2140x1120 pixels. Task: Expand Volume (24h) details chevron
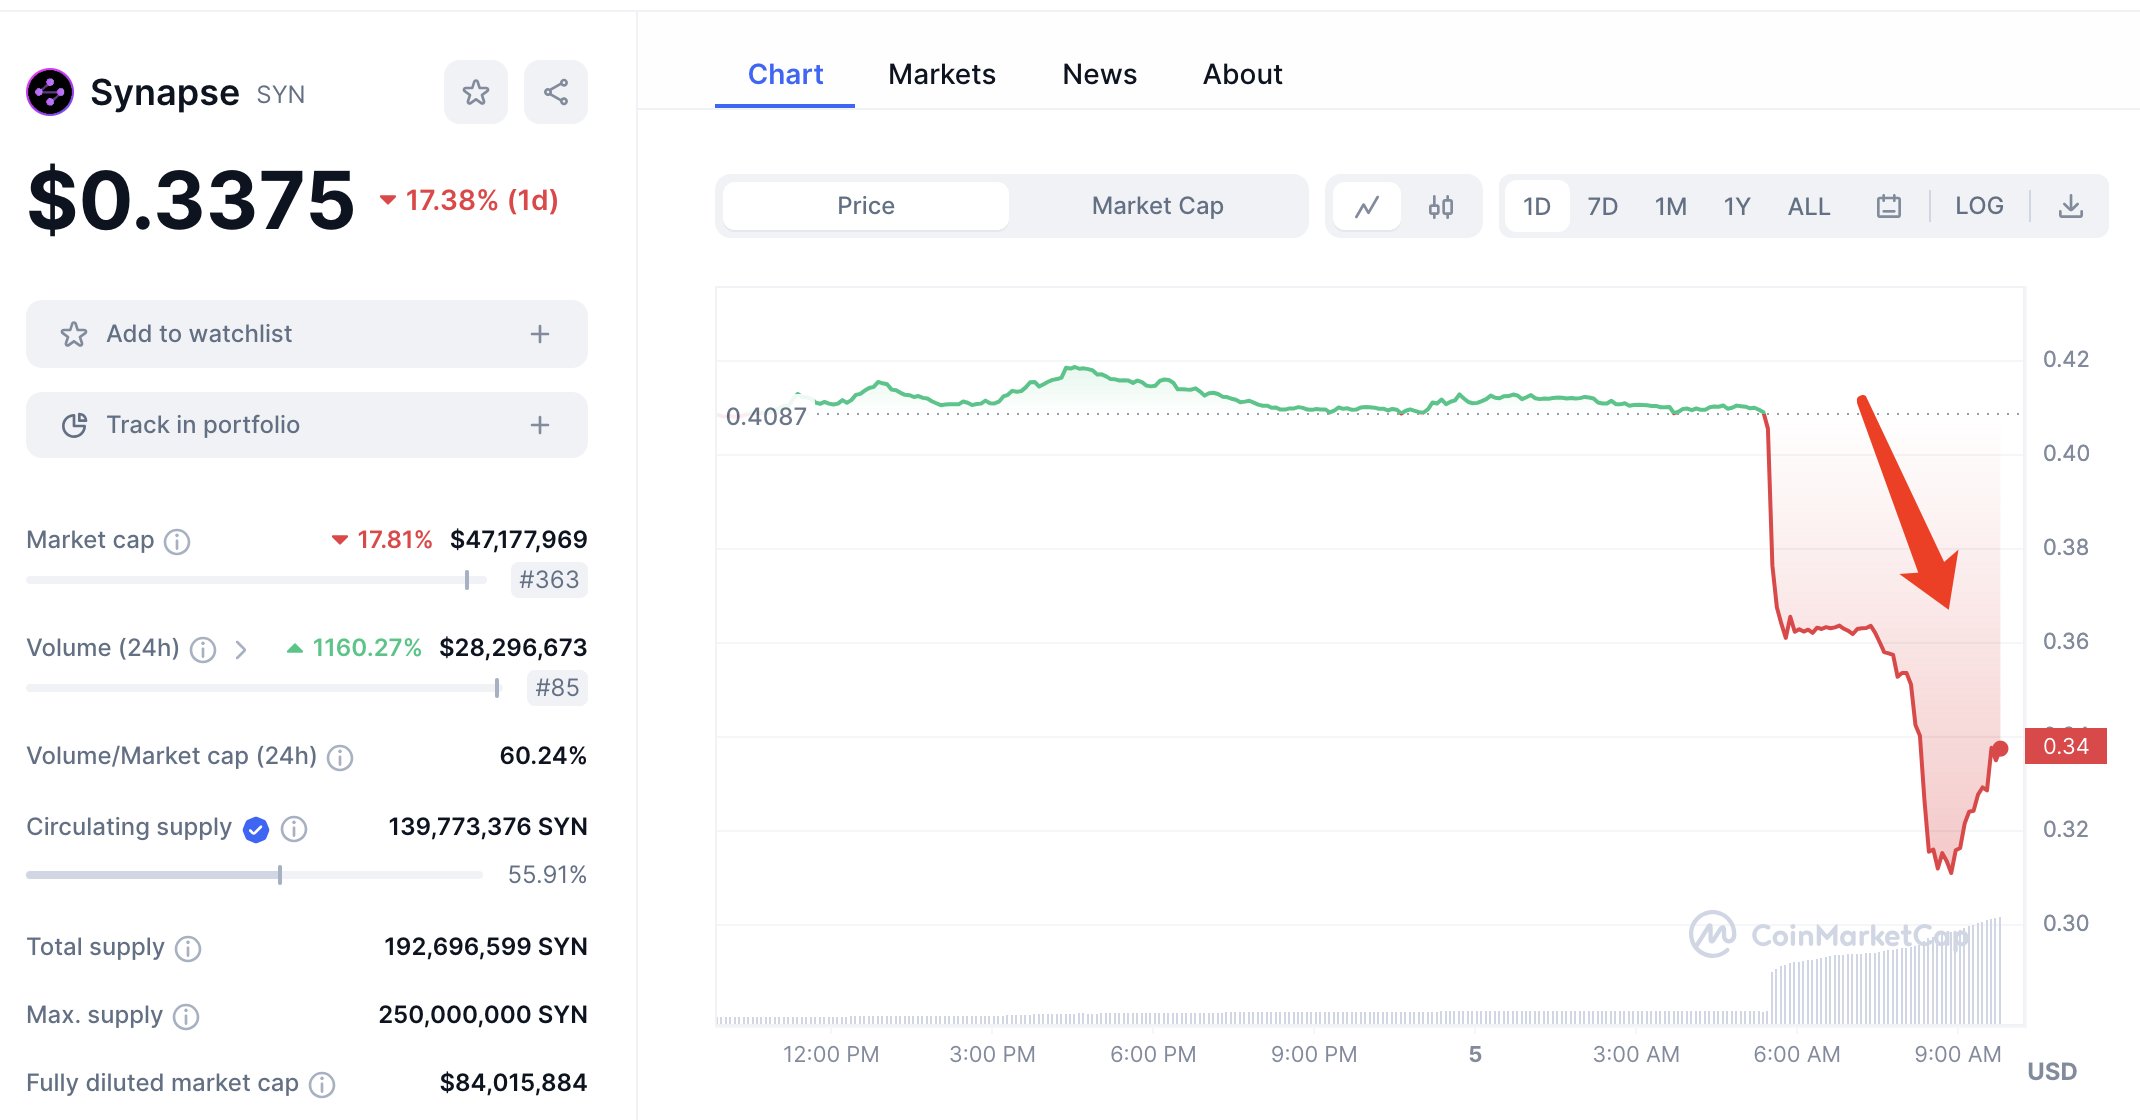(x=240, y=650)
